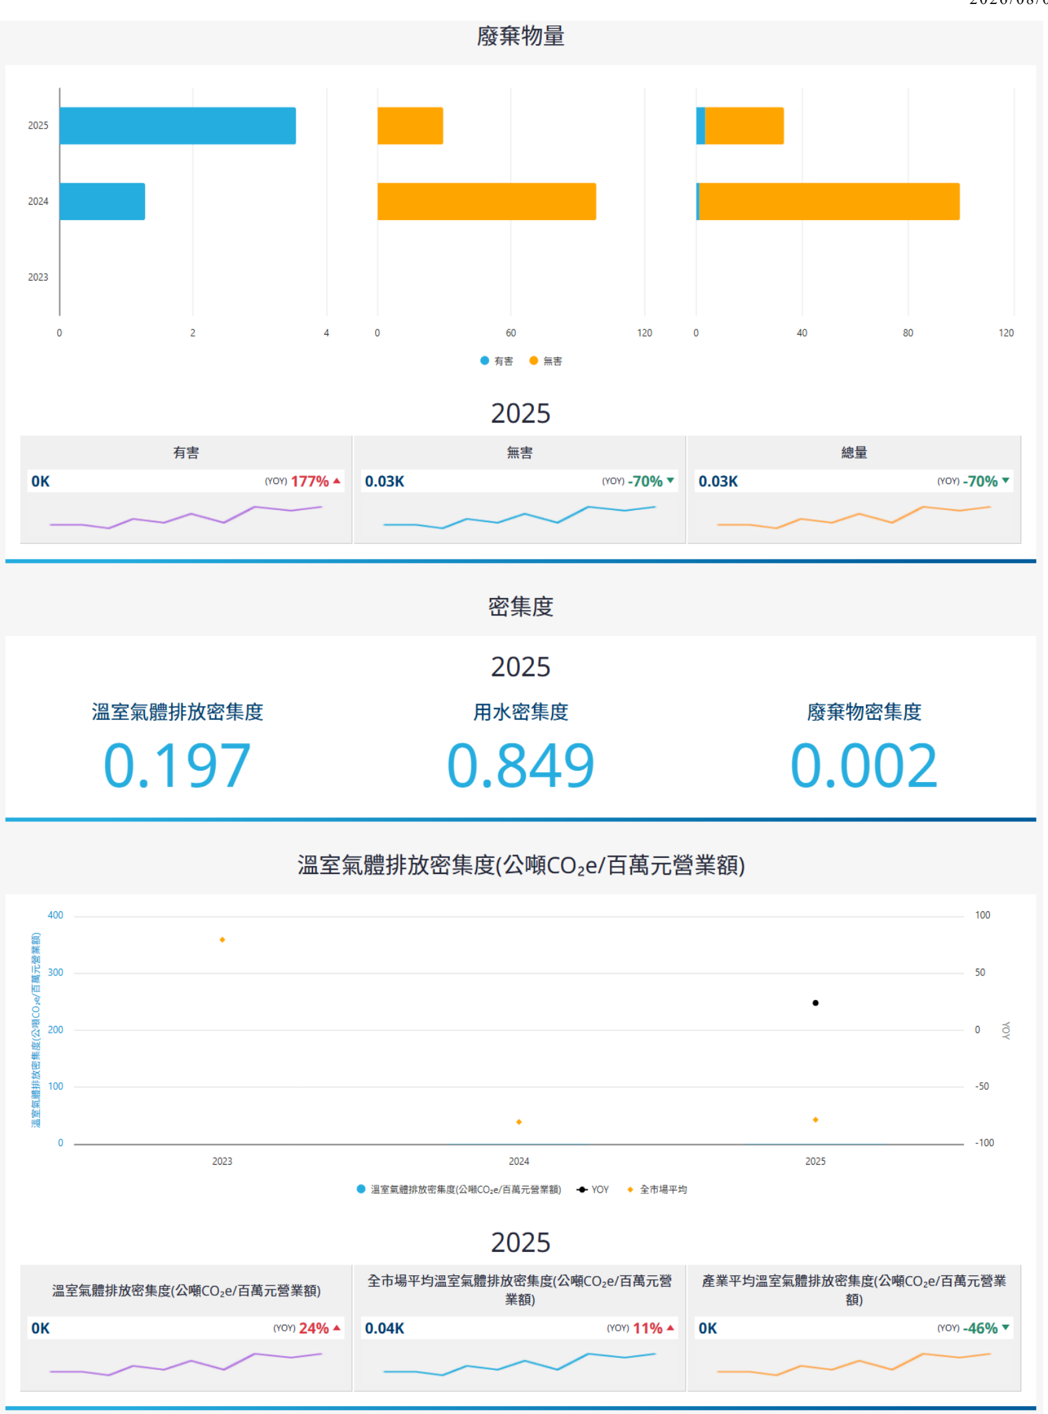This screenshot has height=1414, width=1048.
Task: Click the 0.03K value in the 總量 card
Action: point(719,481)
